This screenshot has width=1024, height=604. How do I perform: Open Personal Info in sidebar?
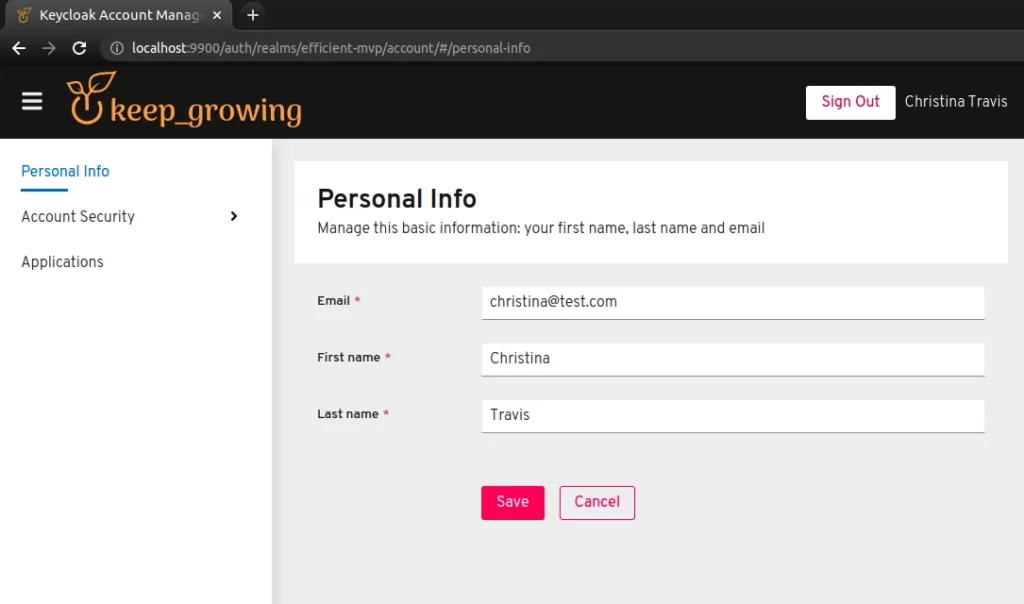tap(65, 171)
